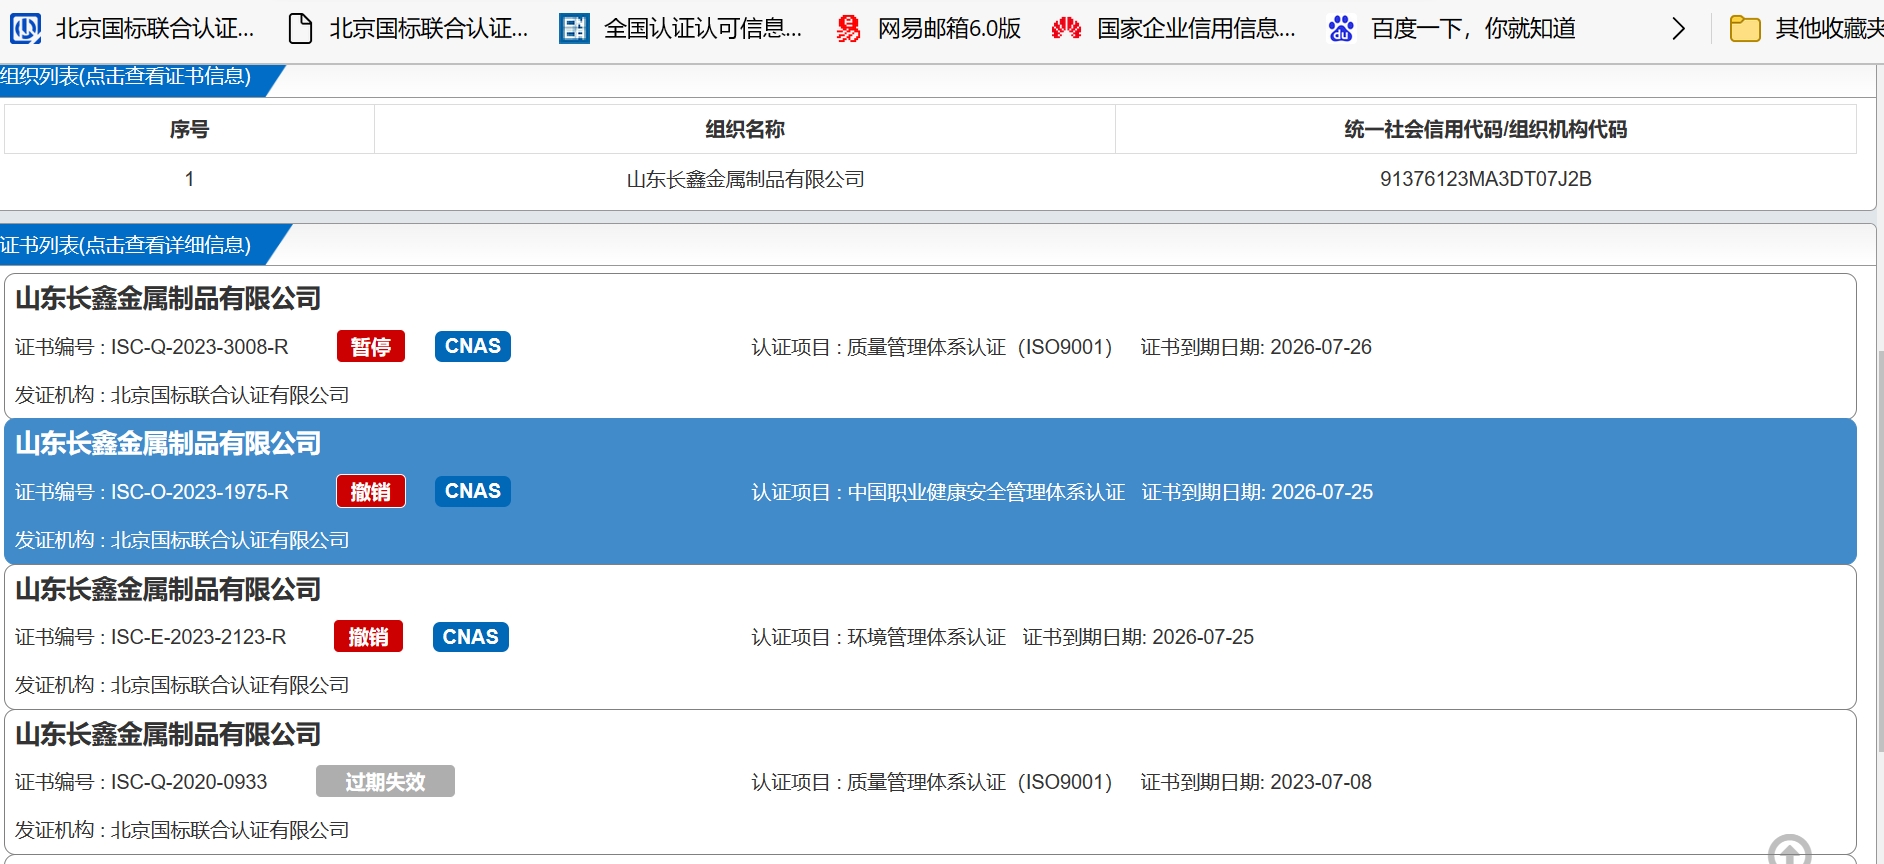
Task: Select organization row 山东长鑫金属制品有限公司 in the table
Action: click(x=745, y=179)
